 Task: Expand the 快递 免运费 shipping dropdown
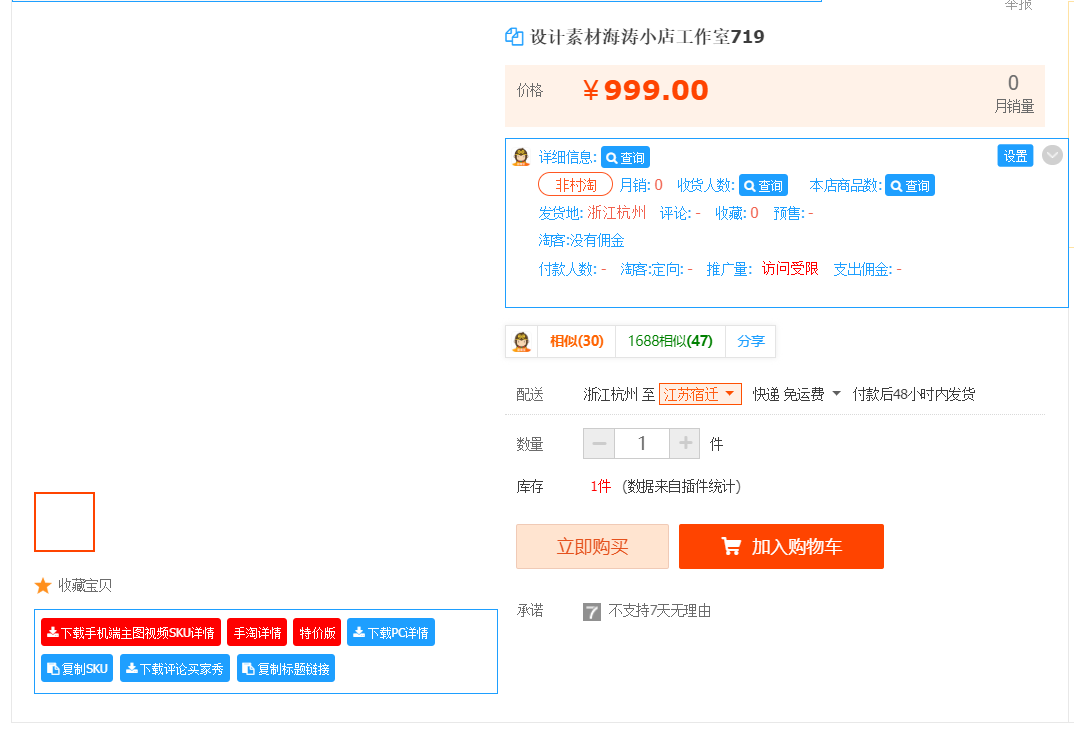[x=836, y=393]
